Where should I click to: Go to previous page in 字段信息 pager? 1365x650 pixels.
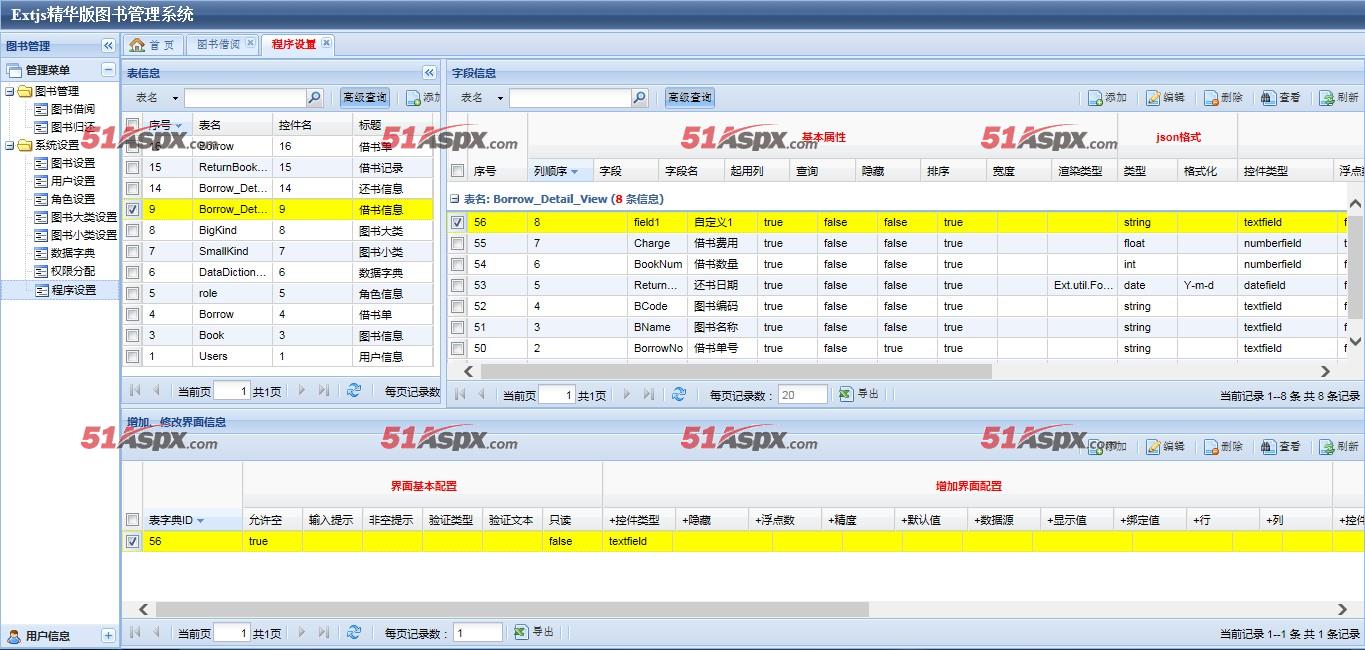click(x=481, y=394)
